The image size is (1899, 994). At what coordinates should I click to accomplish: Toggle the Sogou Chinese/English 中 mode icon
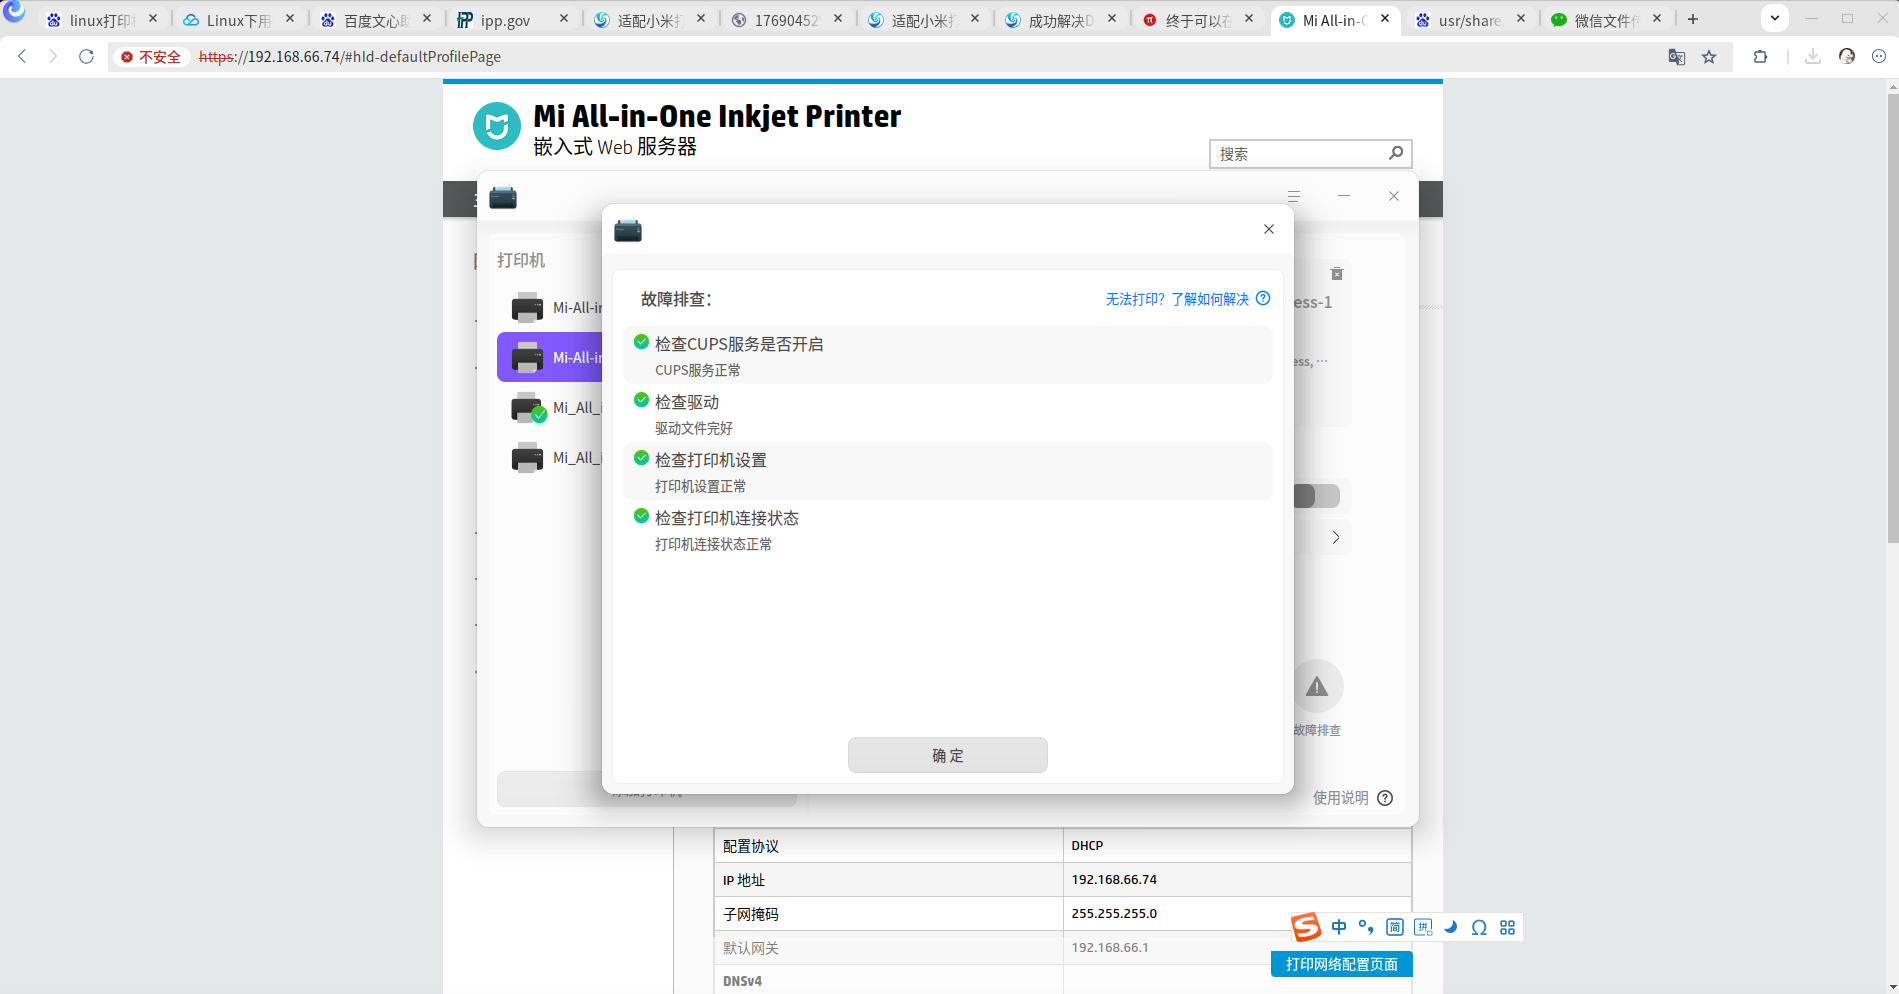pos(1339,928)
